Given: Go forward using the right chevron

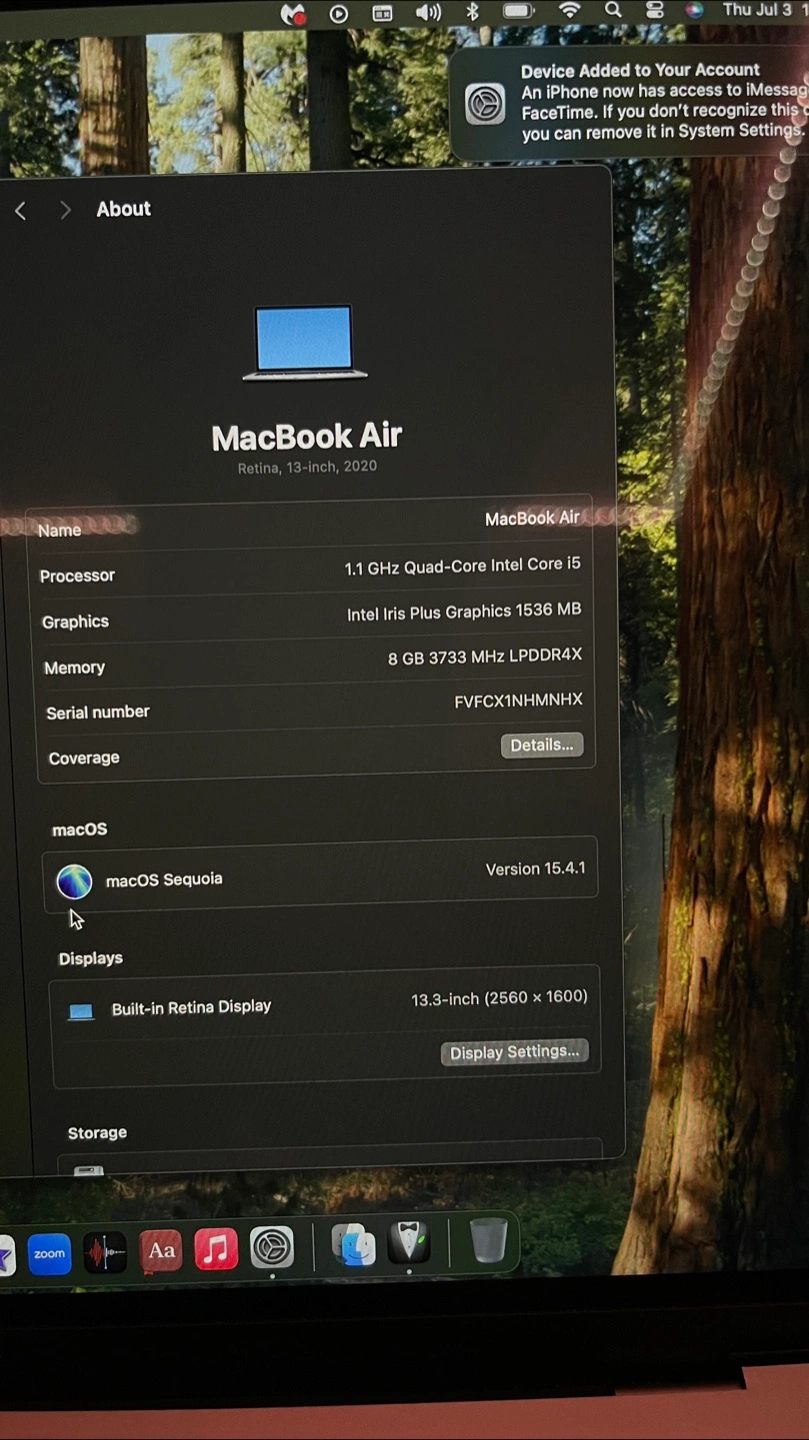Looking at the screenshot, I should point(65,210).
